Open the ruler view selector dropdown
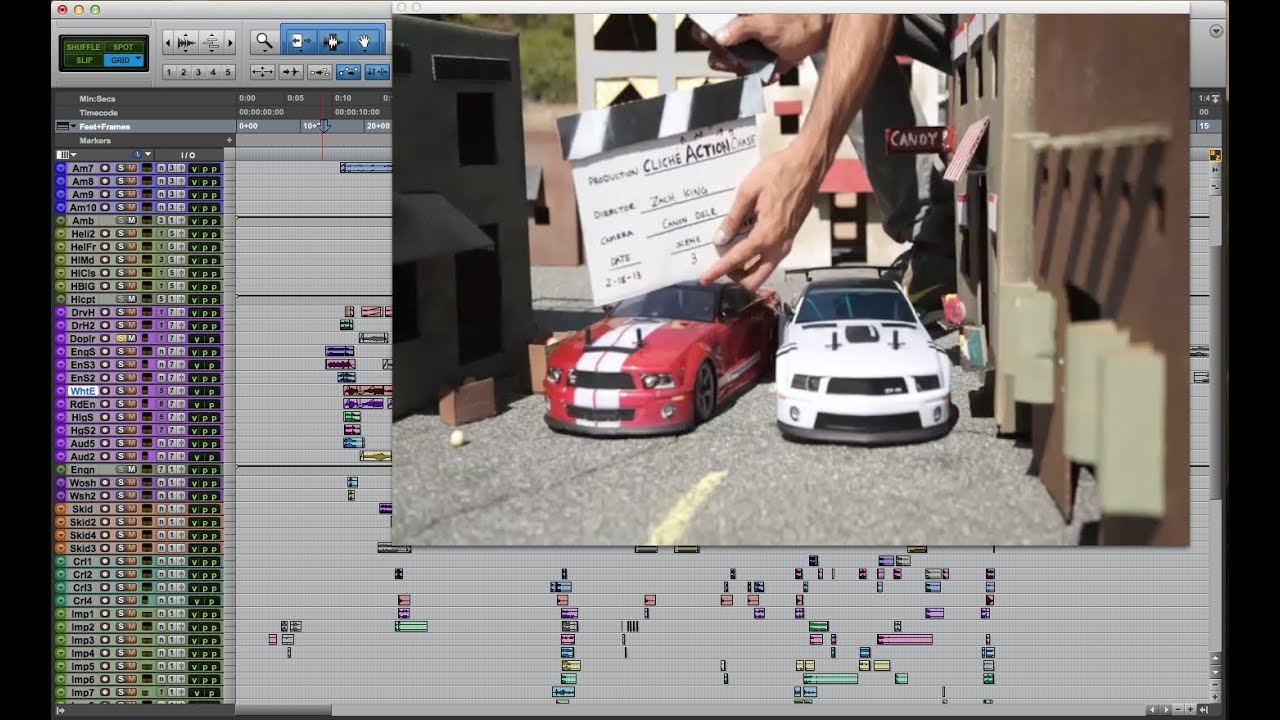Screen dimensions: 1280x720 pos(65,127)
